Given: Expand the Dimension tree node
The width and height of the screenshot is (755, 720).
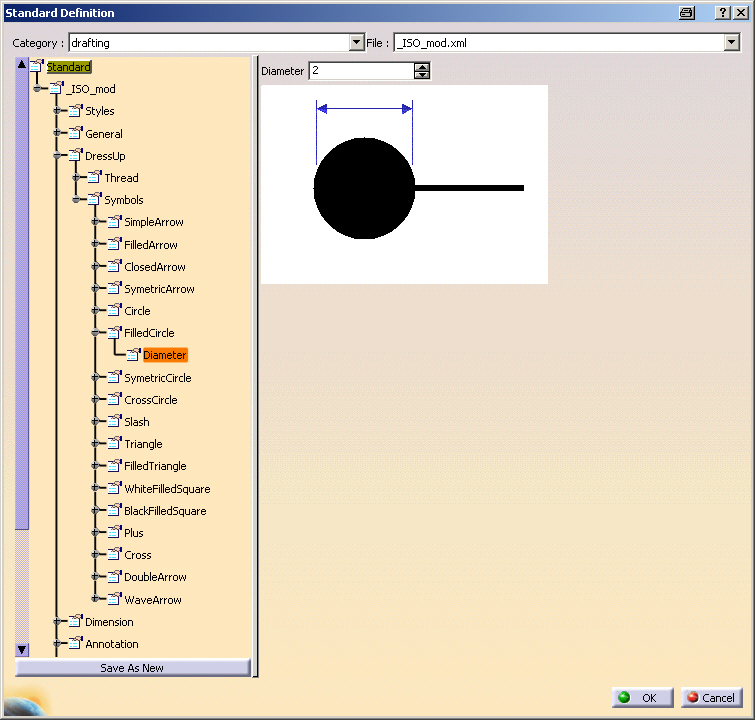Looking at the screenshot, I should [57, 621].
